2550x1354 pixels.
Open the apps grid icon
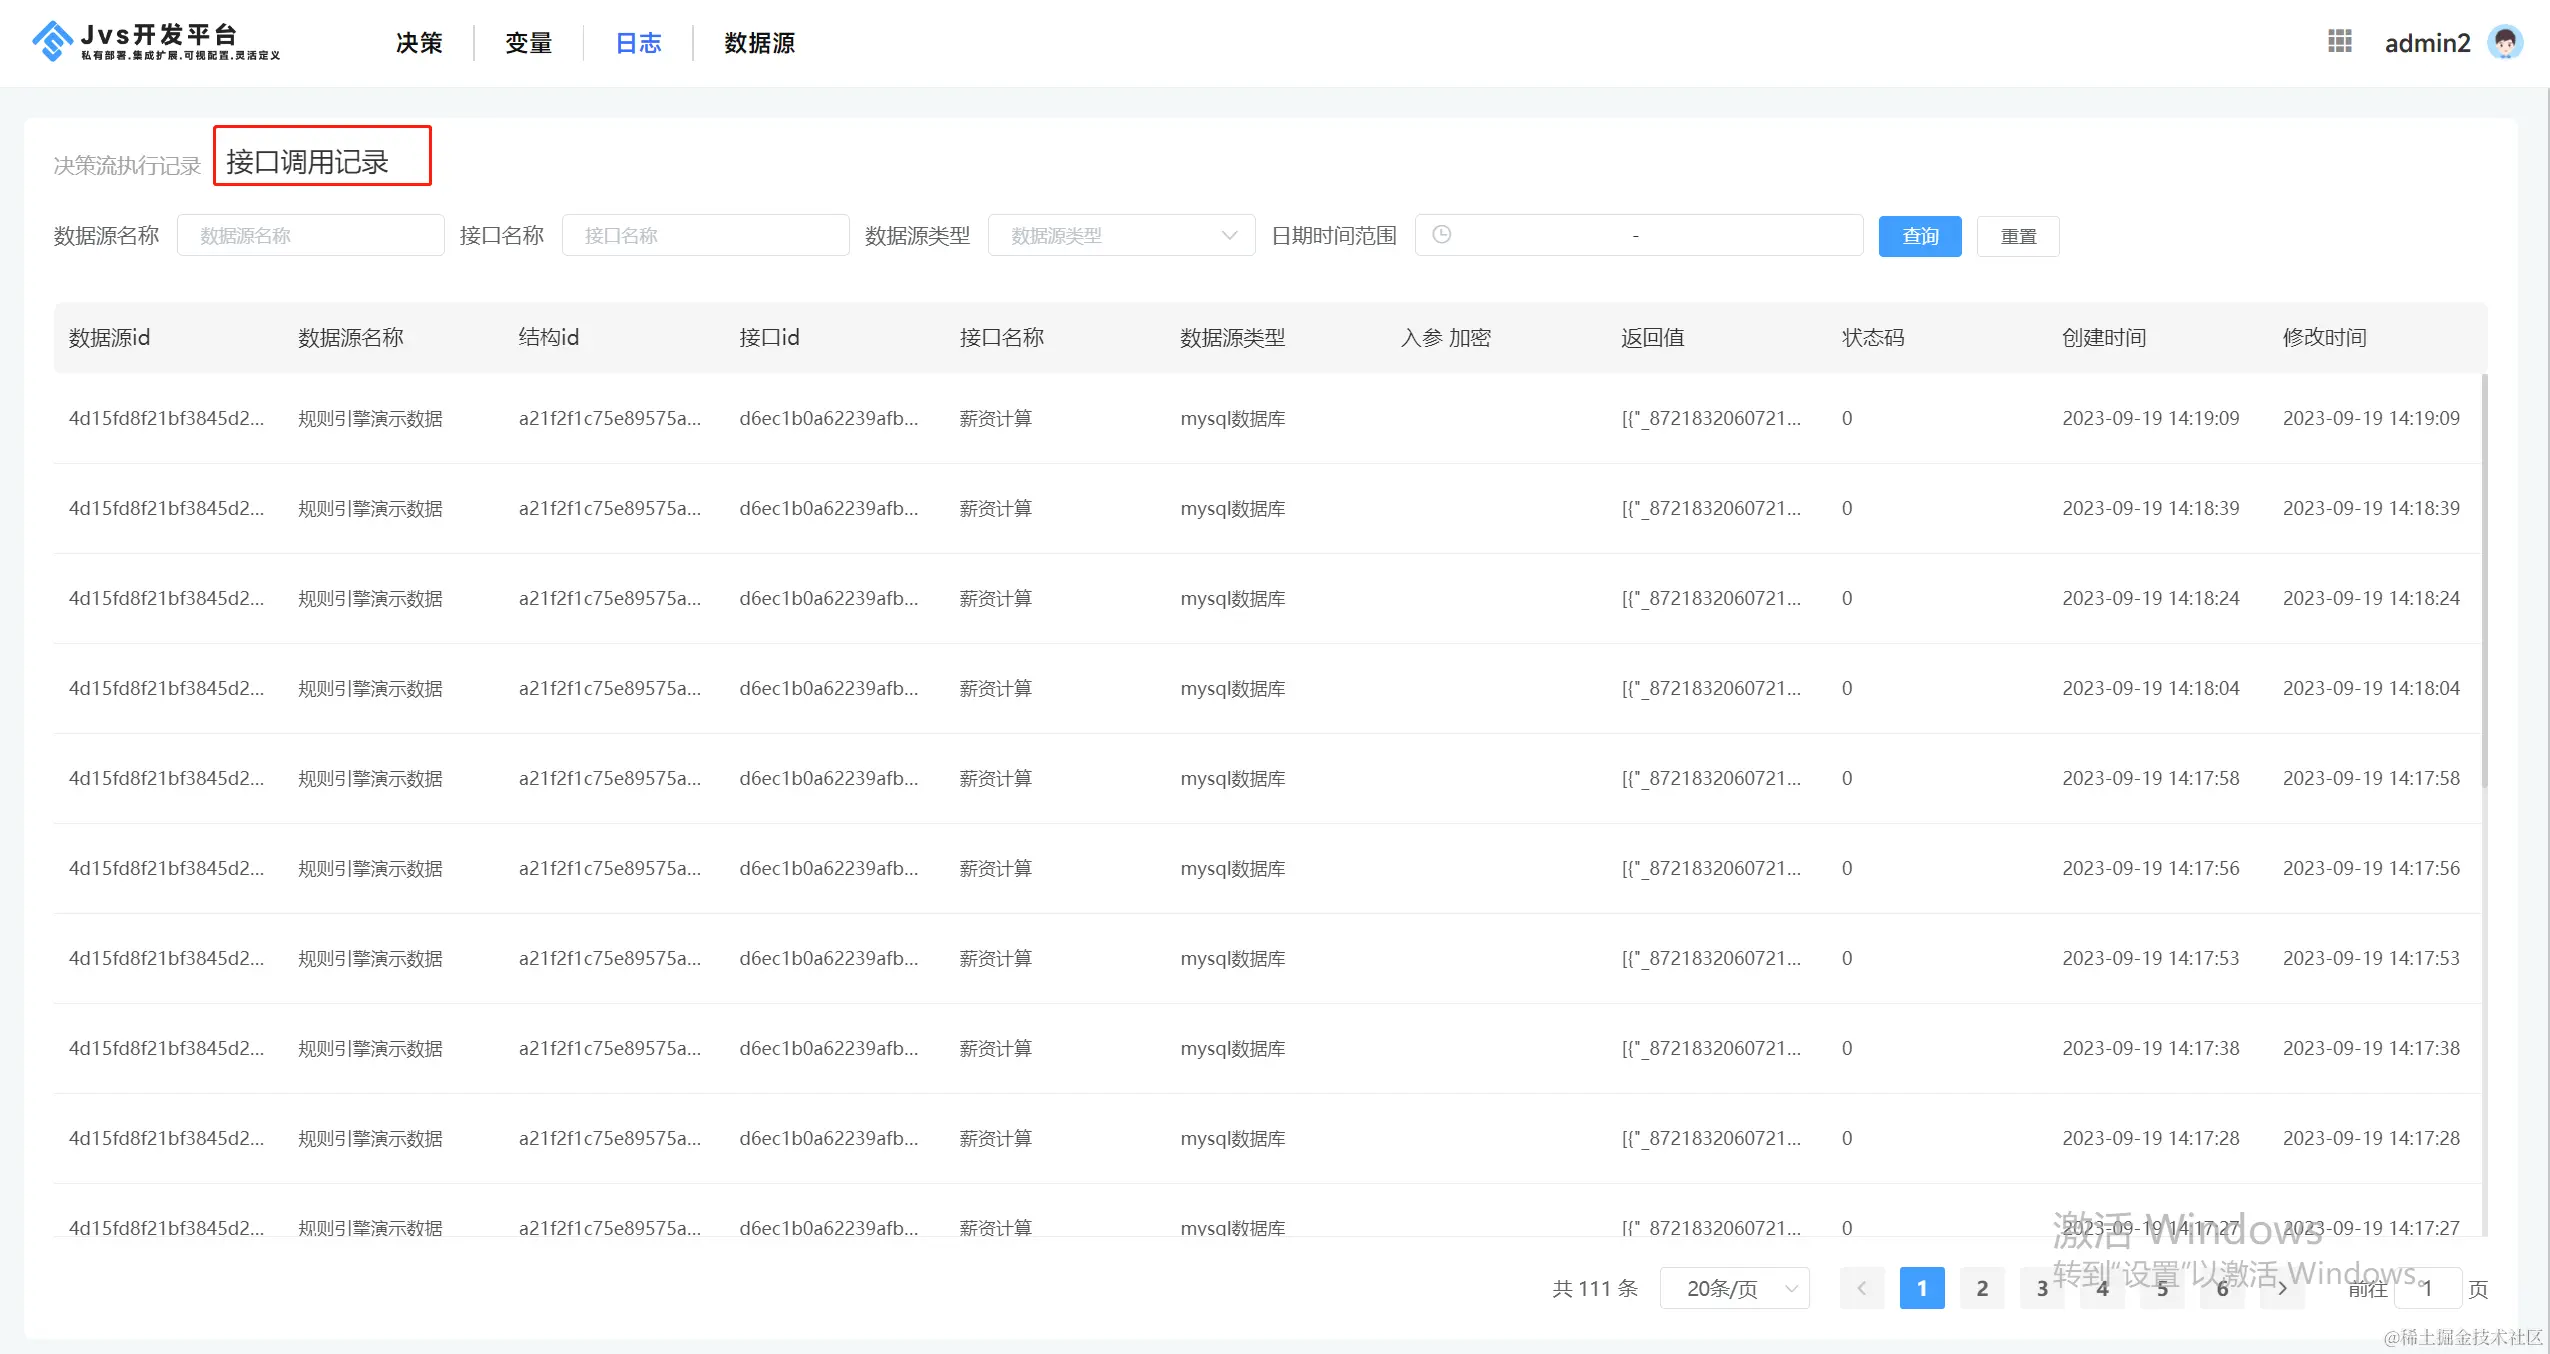click(x=2339, y=42)
